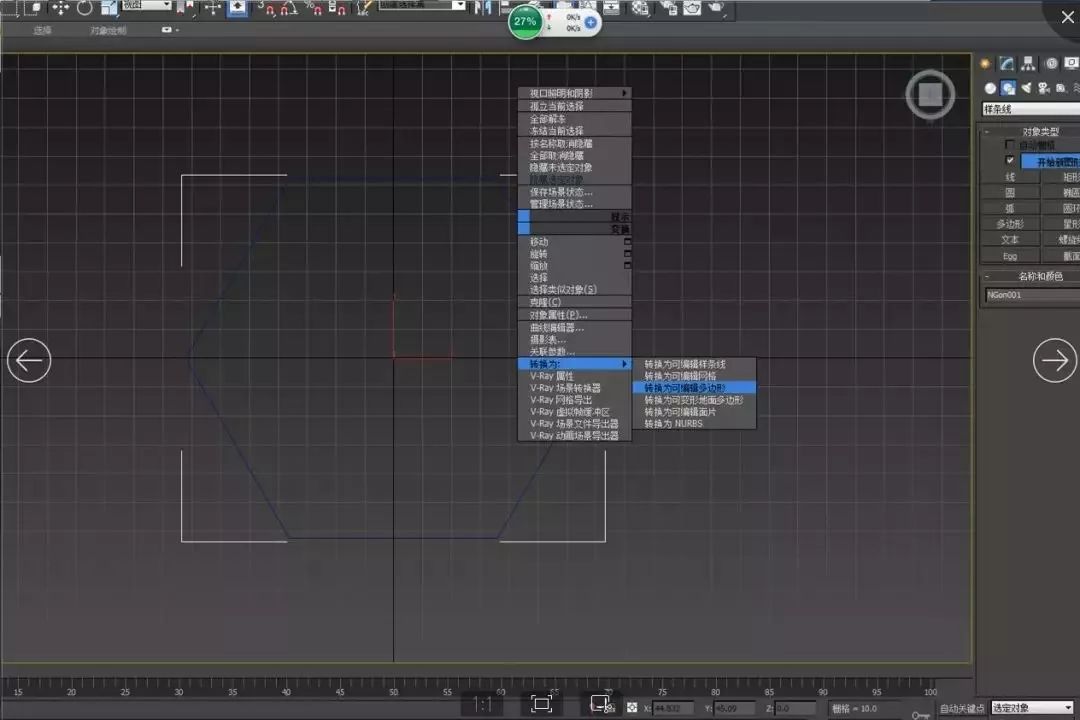Image resolution: width=1080 pixels, height=720 pixels.
Task: Select the Geometry category sphere icon
Action: click(x=990, y=88)
